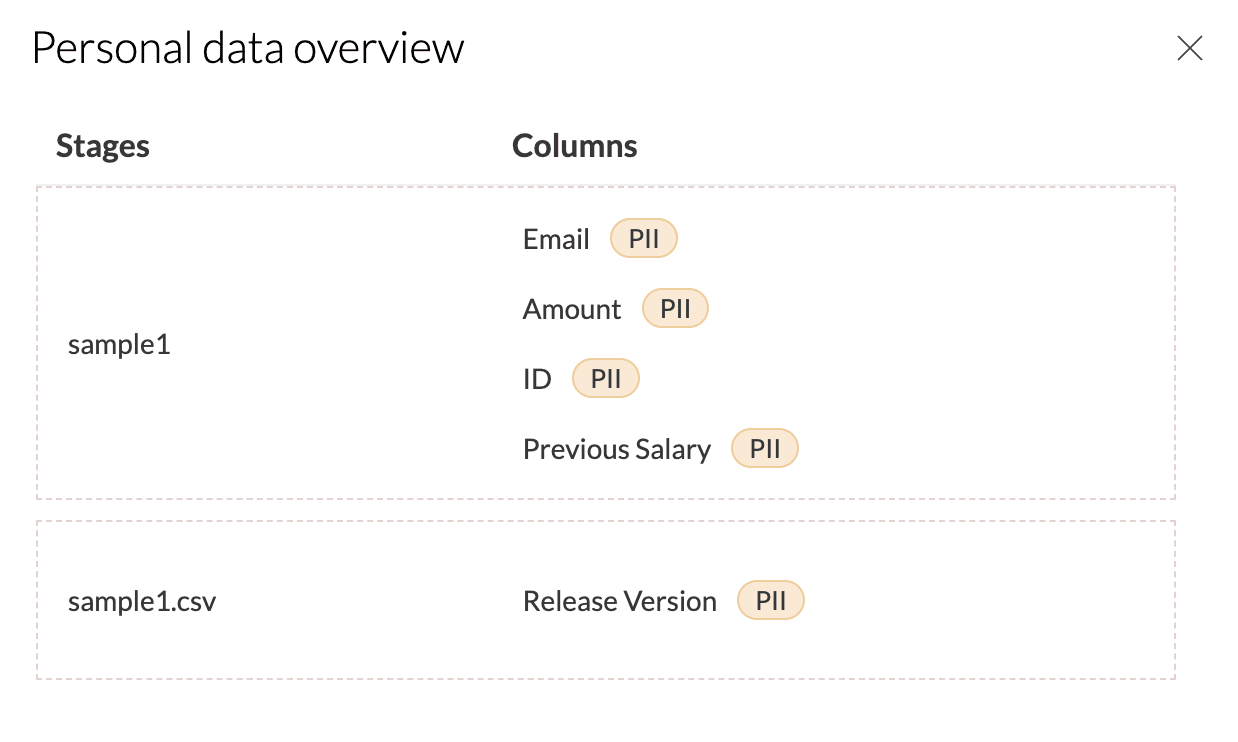
Task: Click the Previous Salary PII badge
Action: pos(765,449)
